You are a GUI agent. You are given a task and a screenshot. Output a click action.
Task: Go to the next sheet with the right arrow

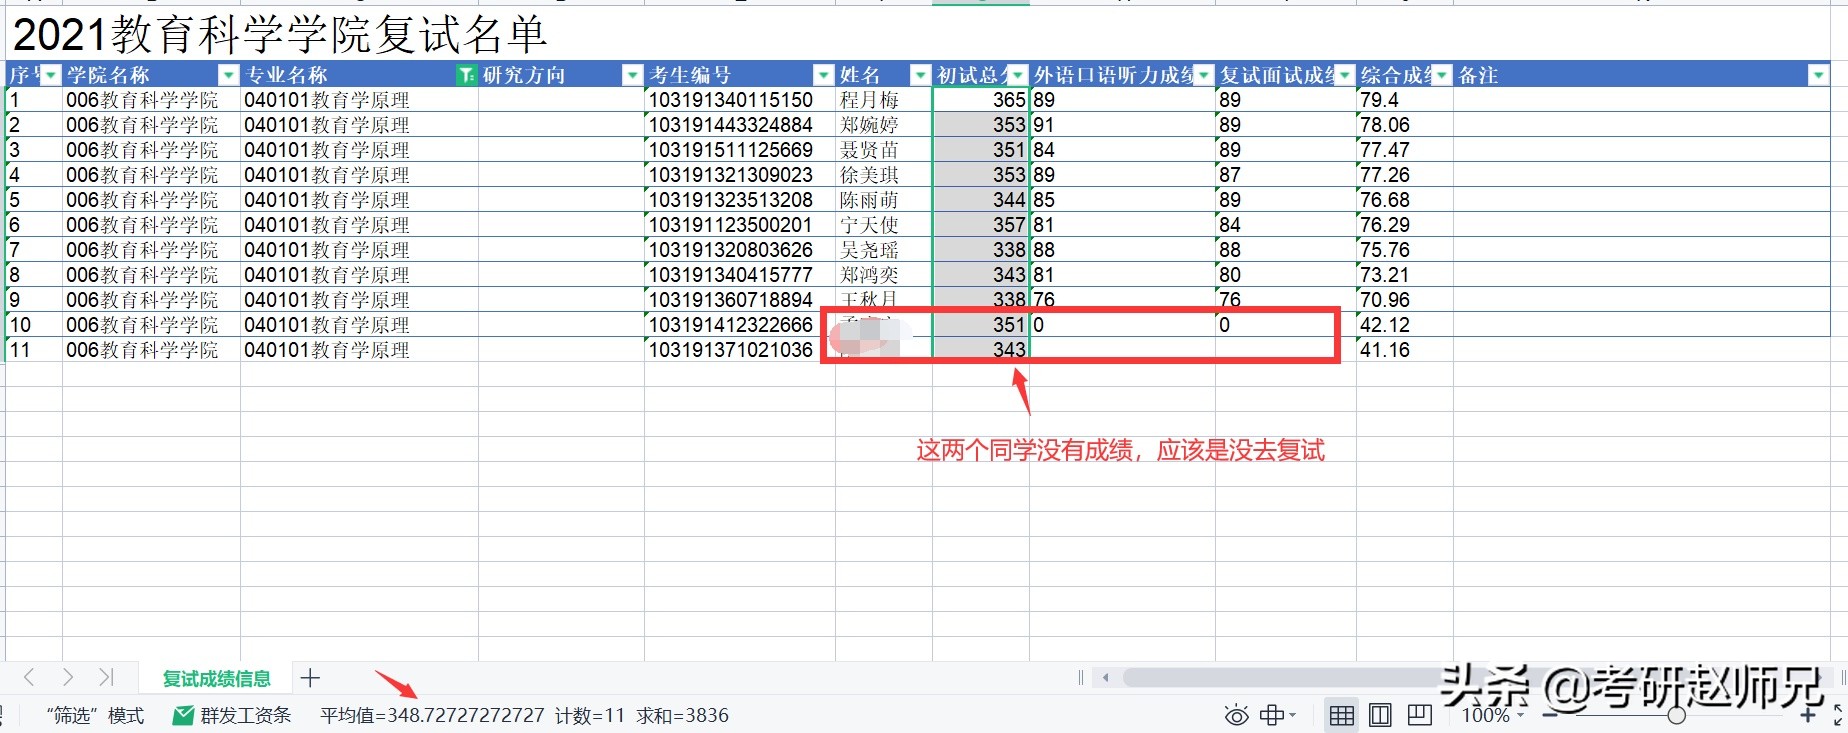(67, 677)
